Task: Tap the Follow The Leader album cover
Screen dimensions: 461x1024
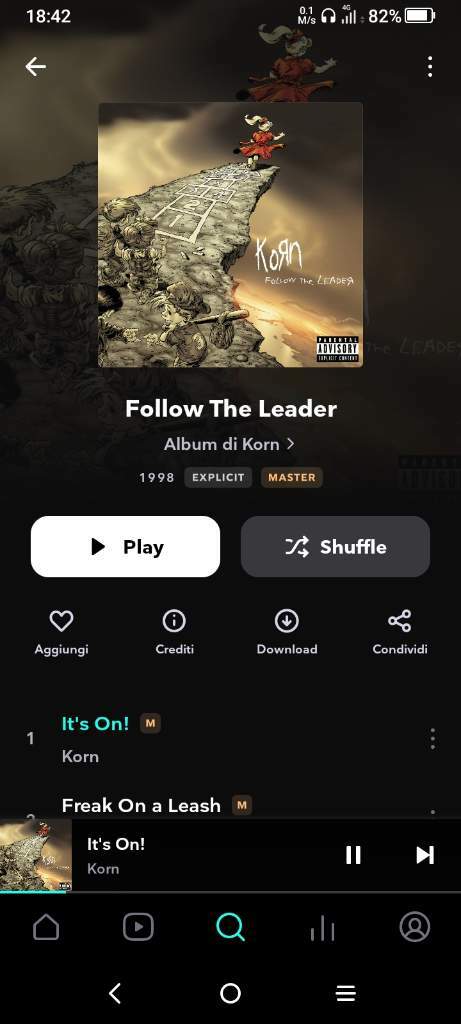Action: pyautogui.click(x=230, y=234)
